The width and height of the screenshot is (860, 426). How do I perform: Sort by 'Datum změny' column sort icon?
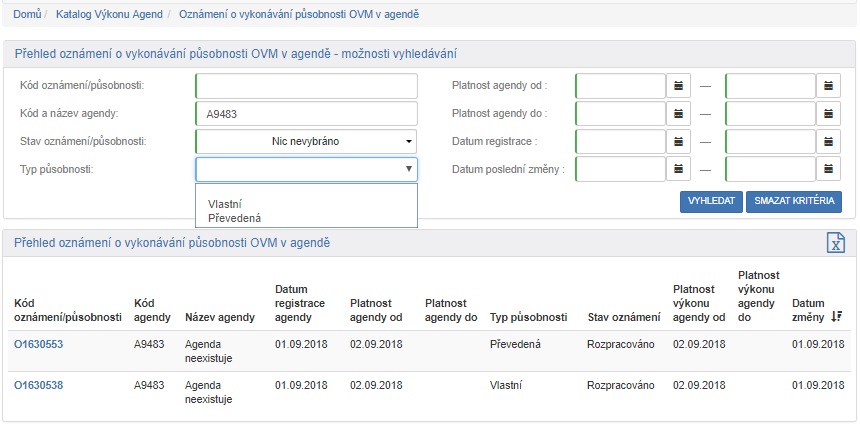[x=837, y=317]
